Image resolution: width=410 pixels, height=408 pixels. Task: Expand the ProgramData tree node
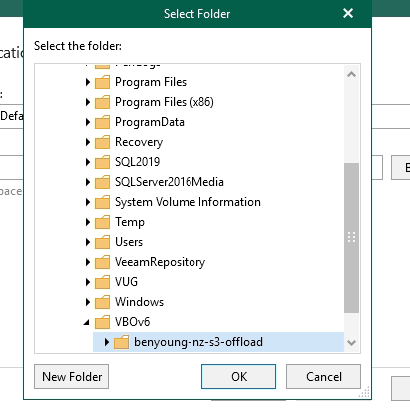coord(88,122)
